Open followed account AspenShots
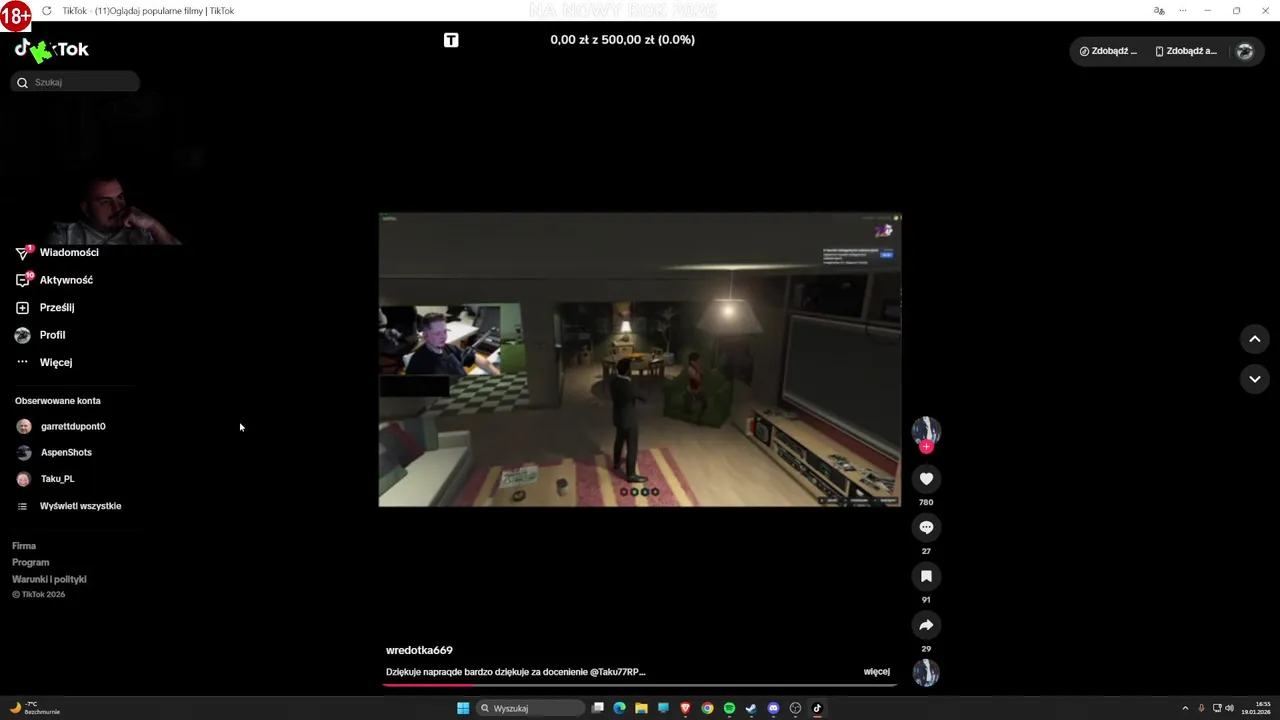 pyautogui.click(x=54, y=452)
